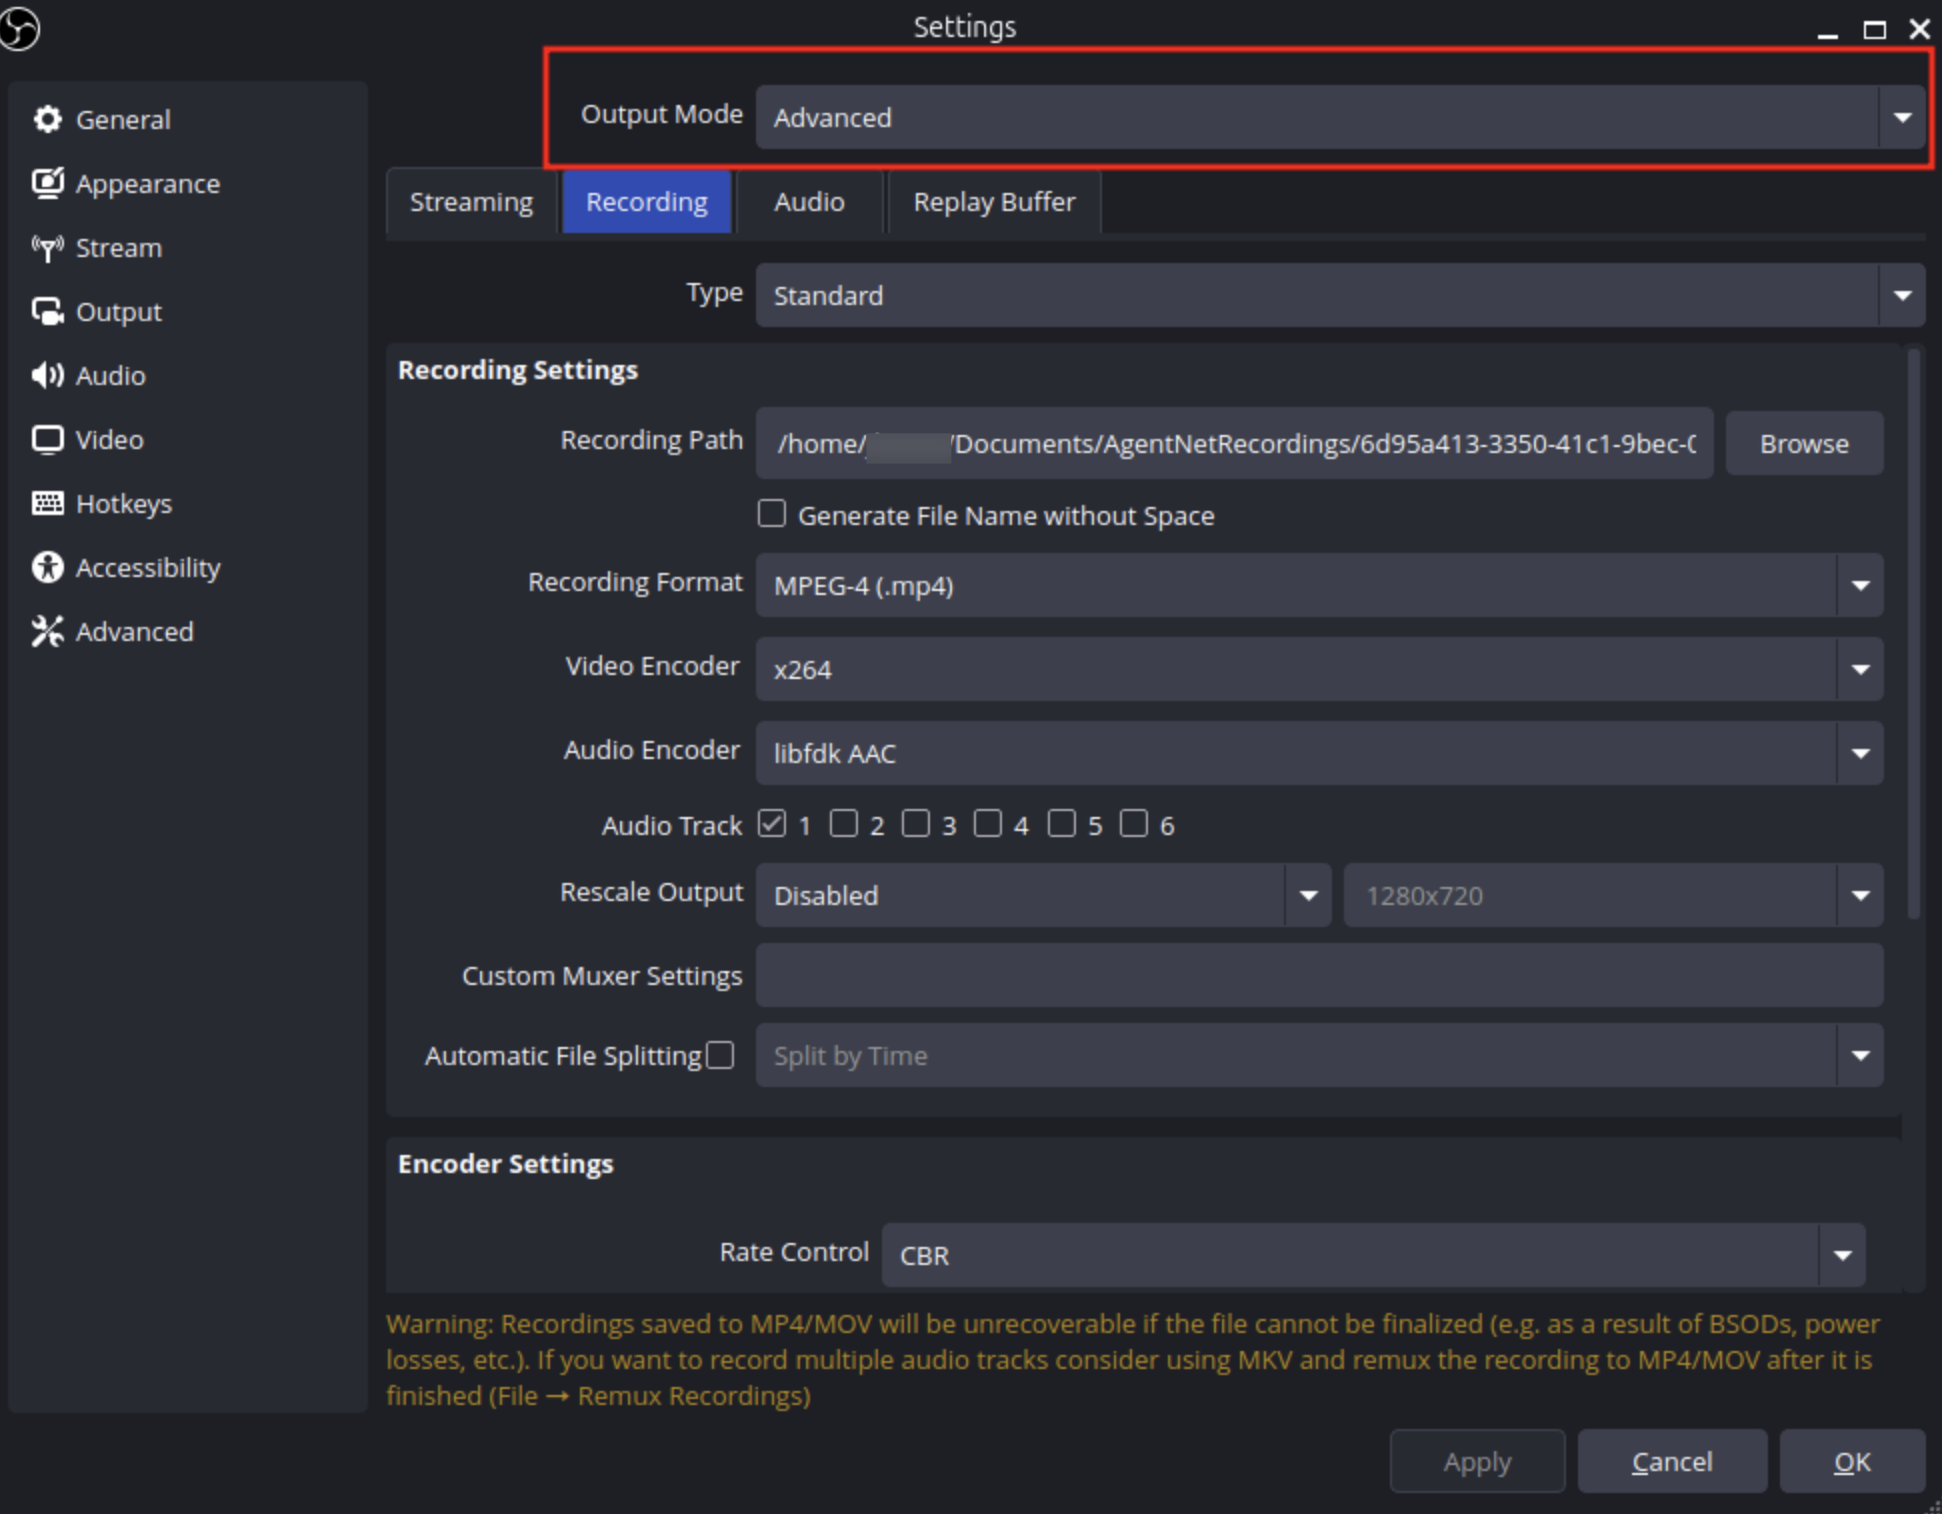Select the Recording tab
The width and height of the screenshot is (1942, 1514).
pos(647,202)
